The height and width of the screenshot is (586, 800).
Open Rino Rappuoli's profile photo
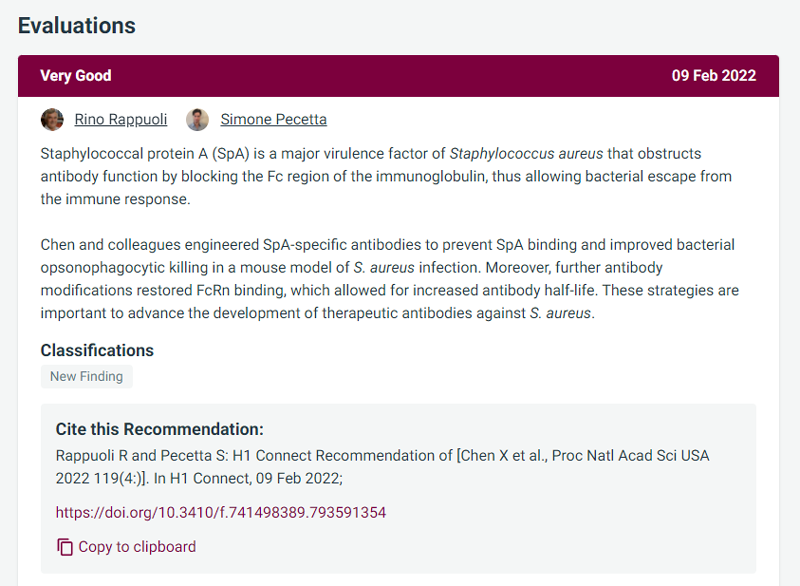pyautogui.click(x=52, y=119)
